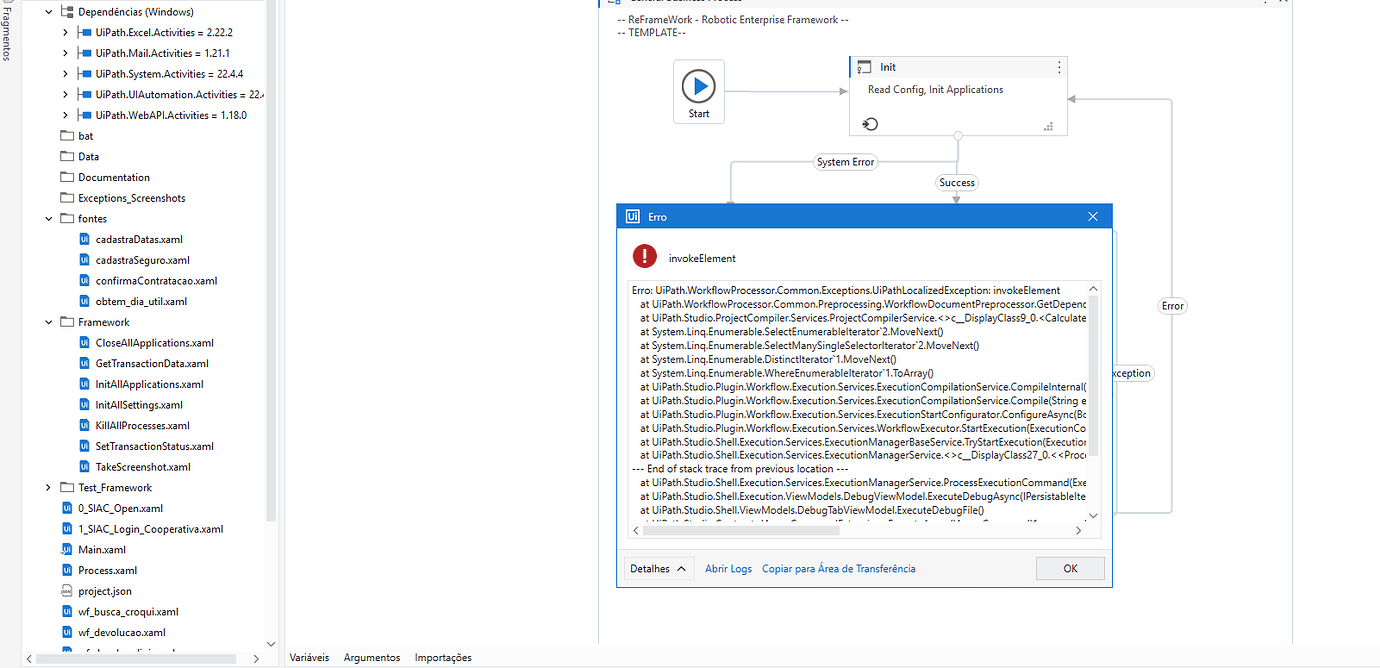Image resolution: width=1380 pixels, height=668 pixels.
Task: Open the Init state options menu
Action: coord(1057,66)
